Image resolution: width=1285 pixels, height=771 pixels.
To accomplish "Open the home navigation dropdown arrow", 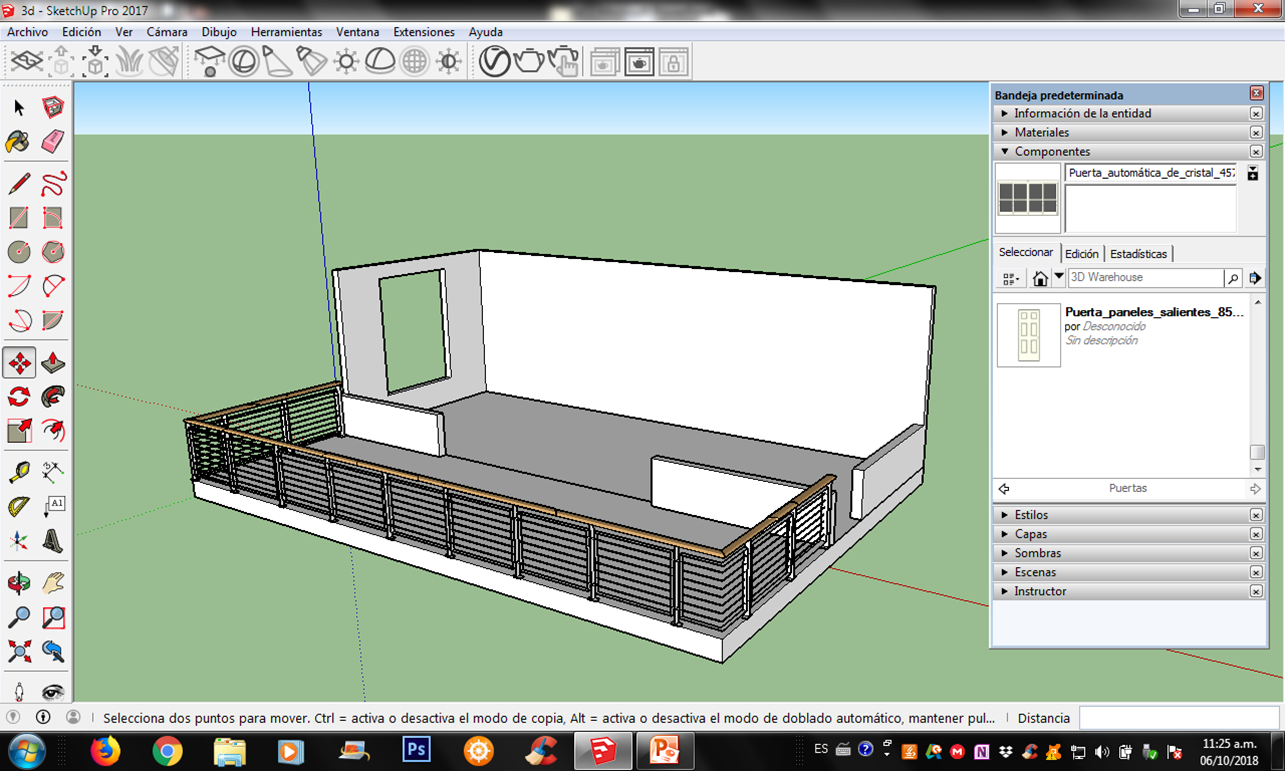I will (1059, 278).
